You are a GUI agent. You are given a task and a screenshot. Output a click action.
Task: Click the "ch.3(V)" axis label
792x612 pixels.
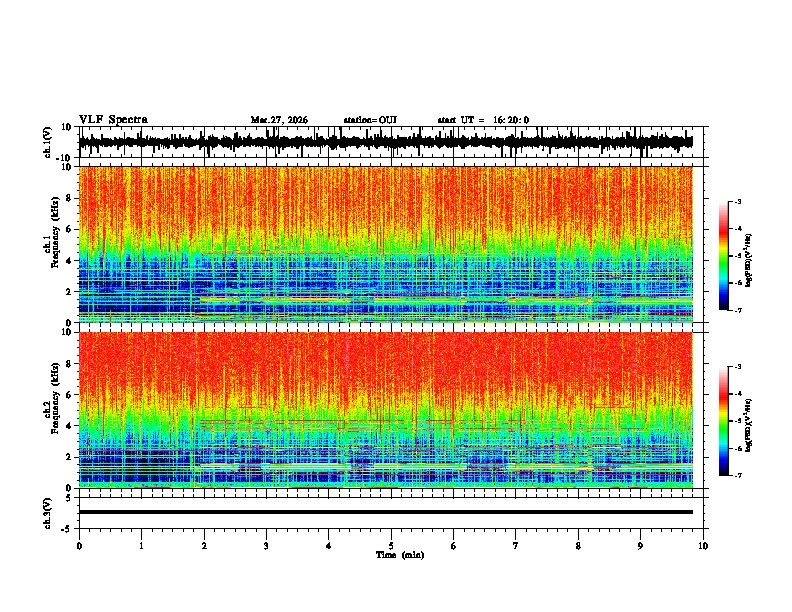tap(48, 513)
